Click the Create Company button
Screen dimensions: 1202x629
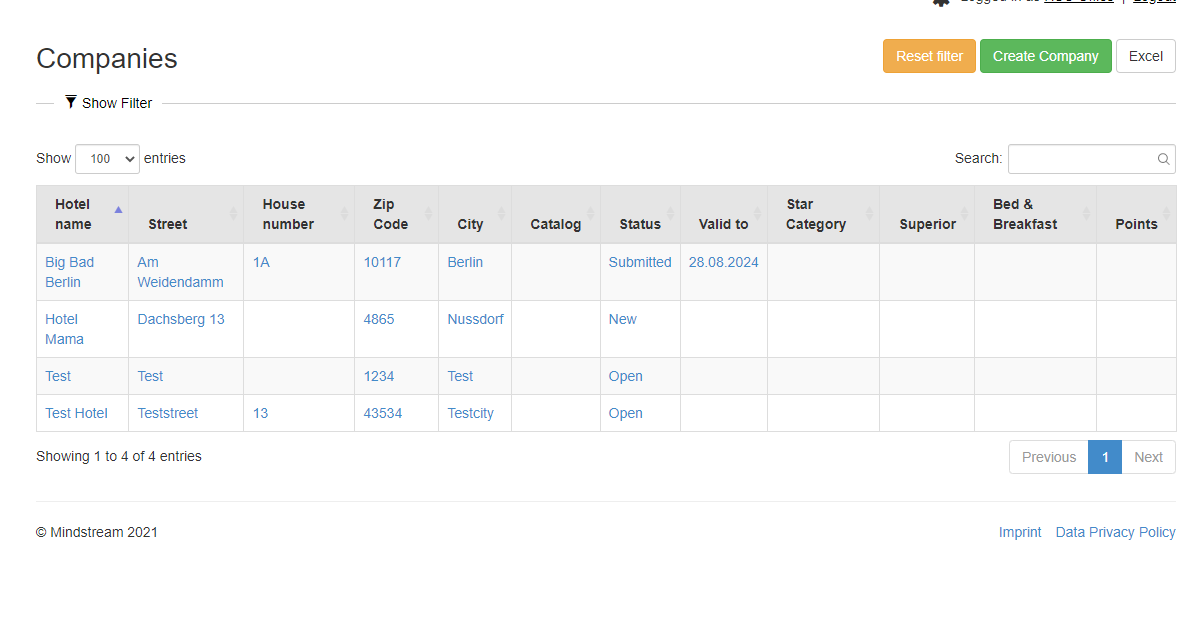coord(1045,56)
